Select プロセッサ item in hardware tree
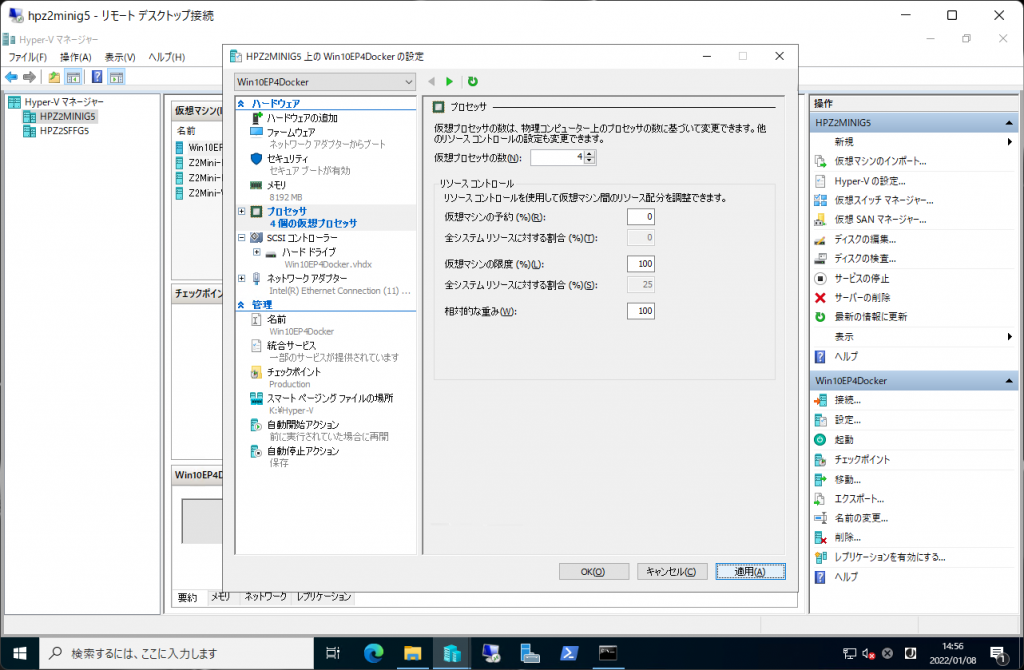 pos(286,212)
